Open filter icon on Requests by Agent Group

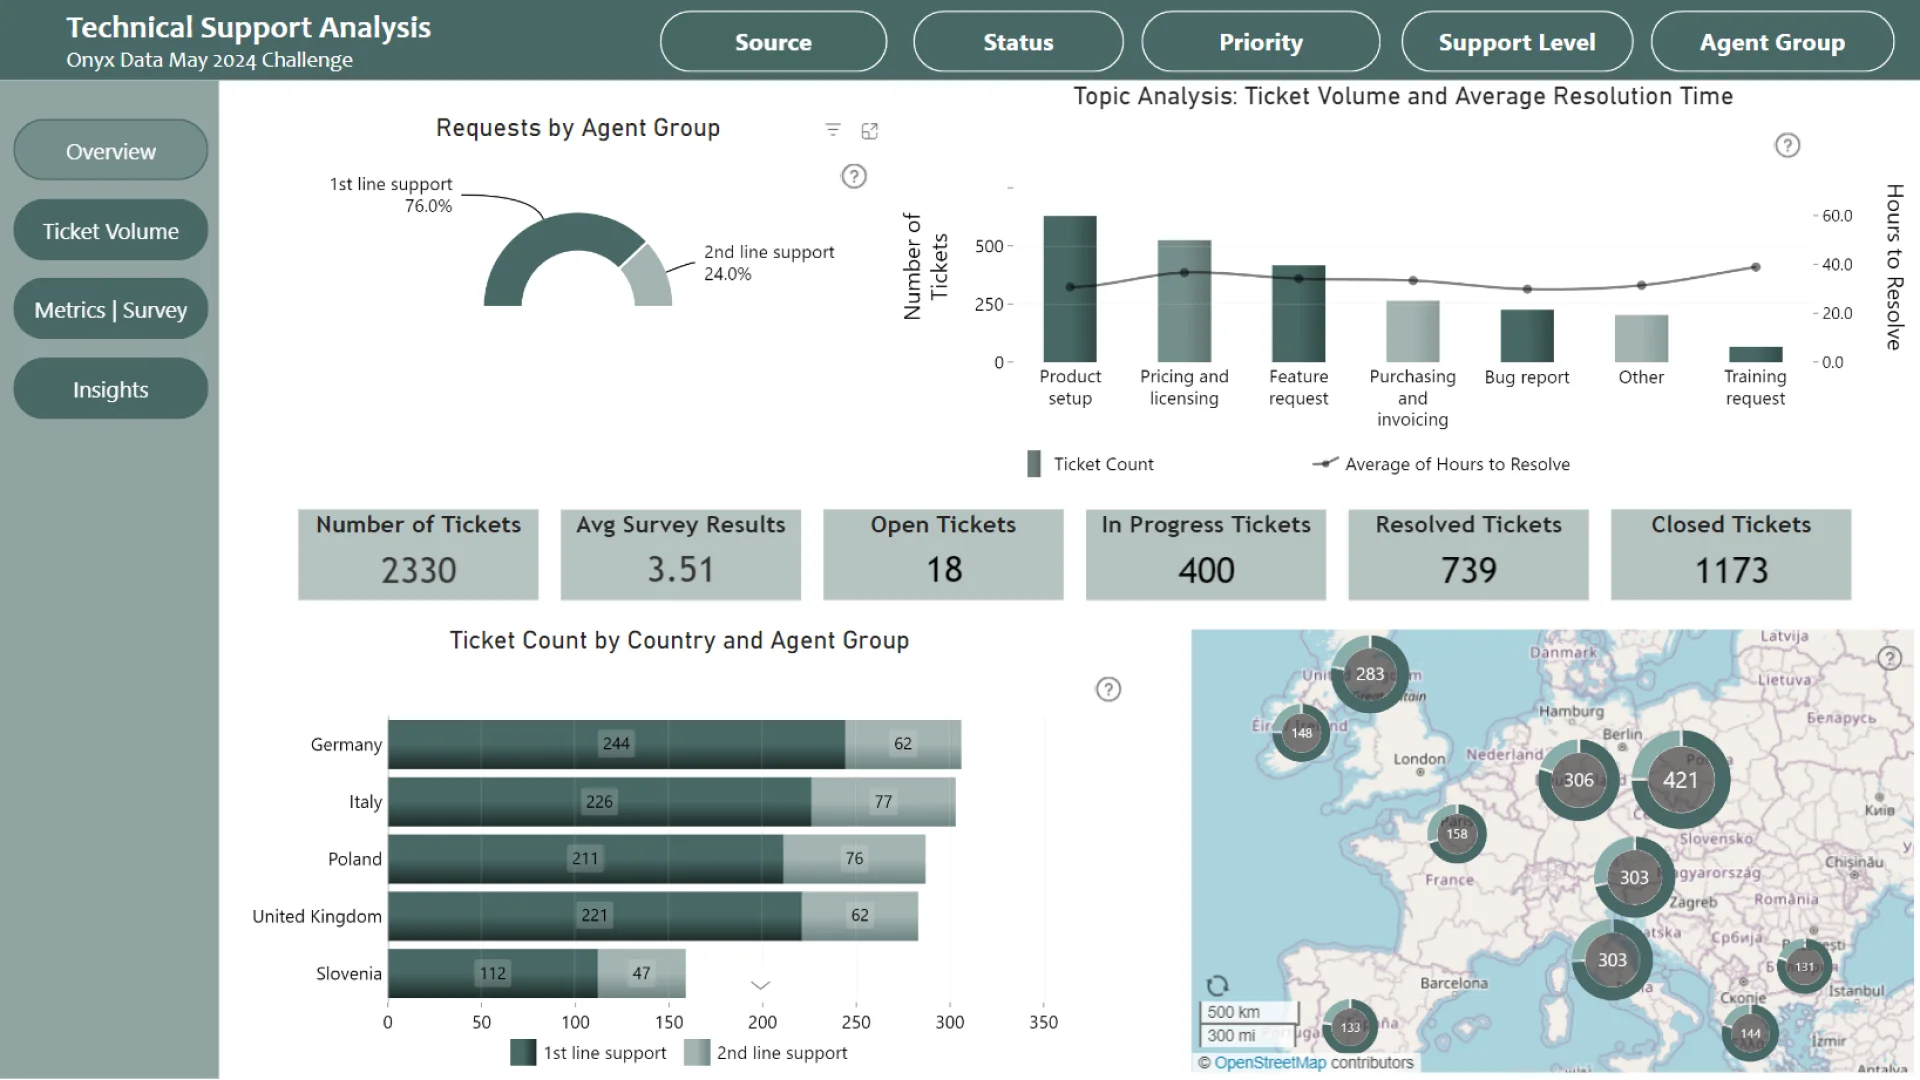(x=833, y=130)
